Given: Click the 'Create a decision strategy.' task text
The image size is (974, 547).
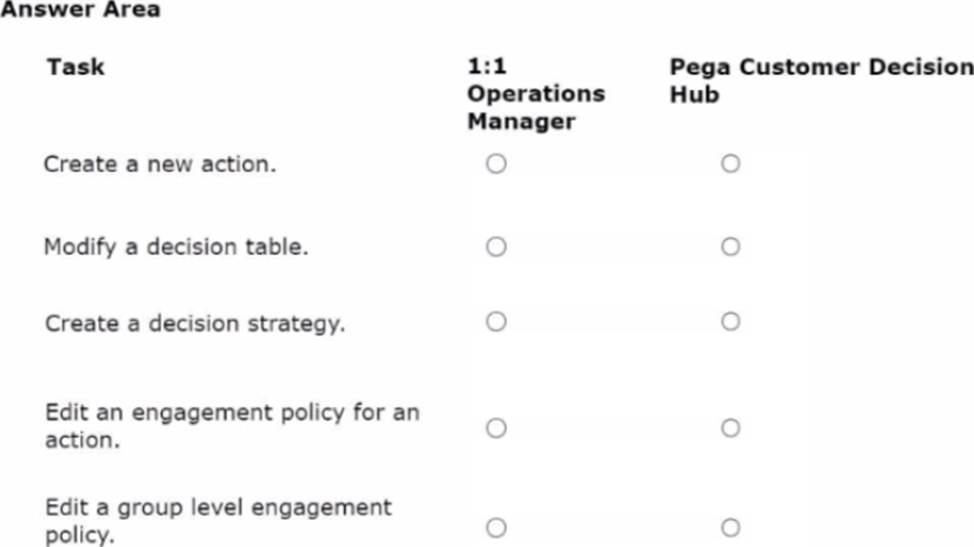Looking at the screenshot, I should pyautogui.click(x=194, y=324).
